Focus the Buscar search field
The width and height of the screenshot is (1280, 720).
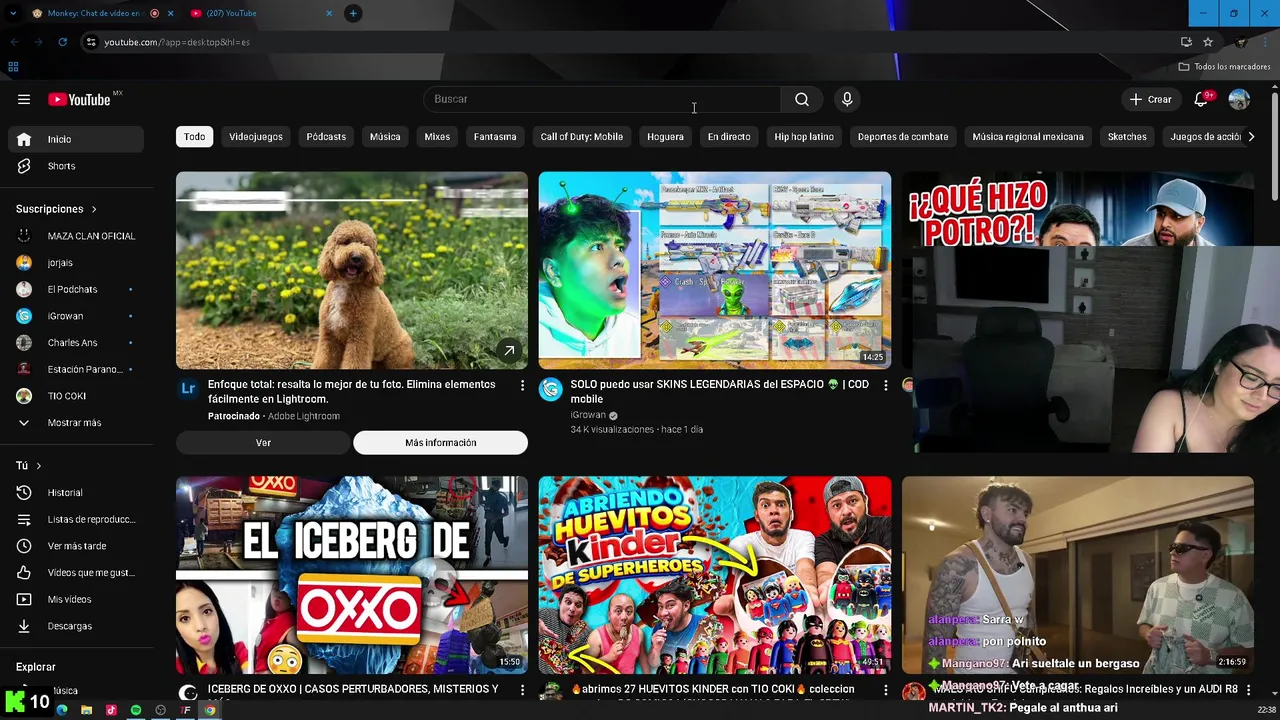(x=603, y=99)
